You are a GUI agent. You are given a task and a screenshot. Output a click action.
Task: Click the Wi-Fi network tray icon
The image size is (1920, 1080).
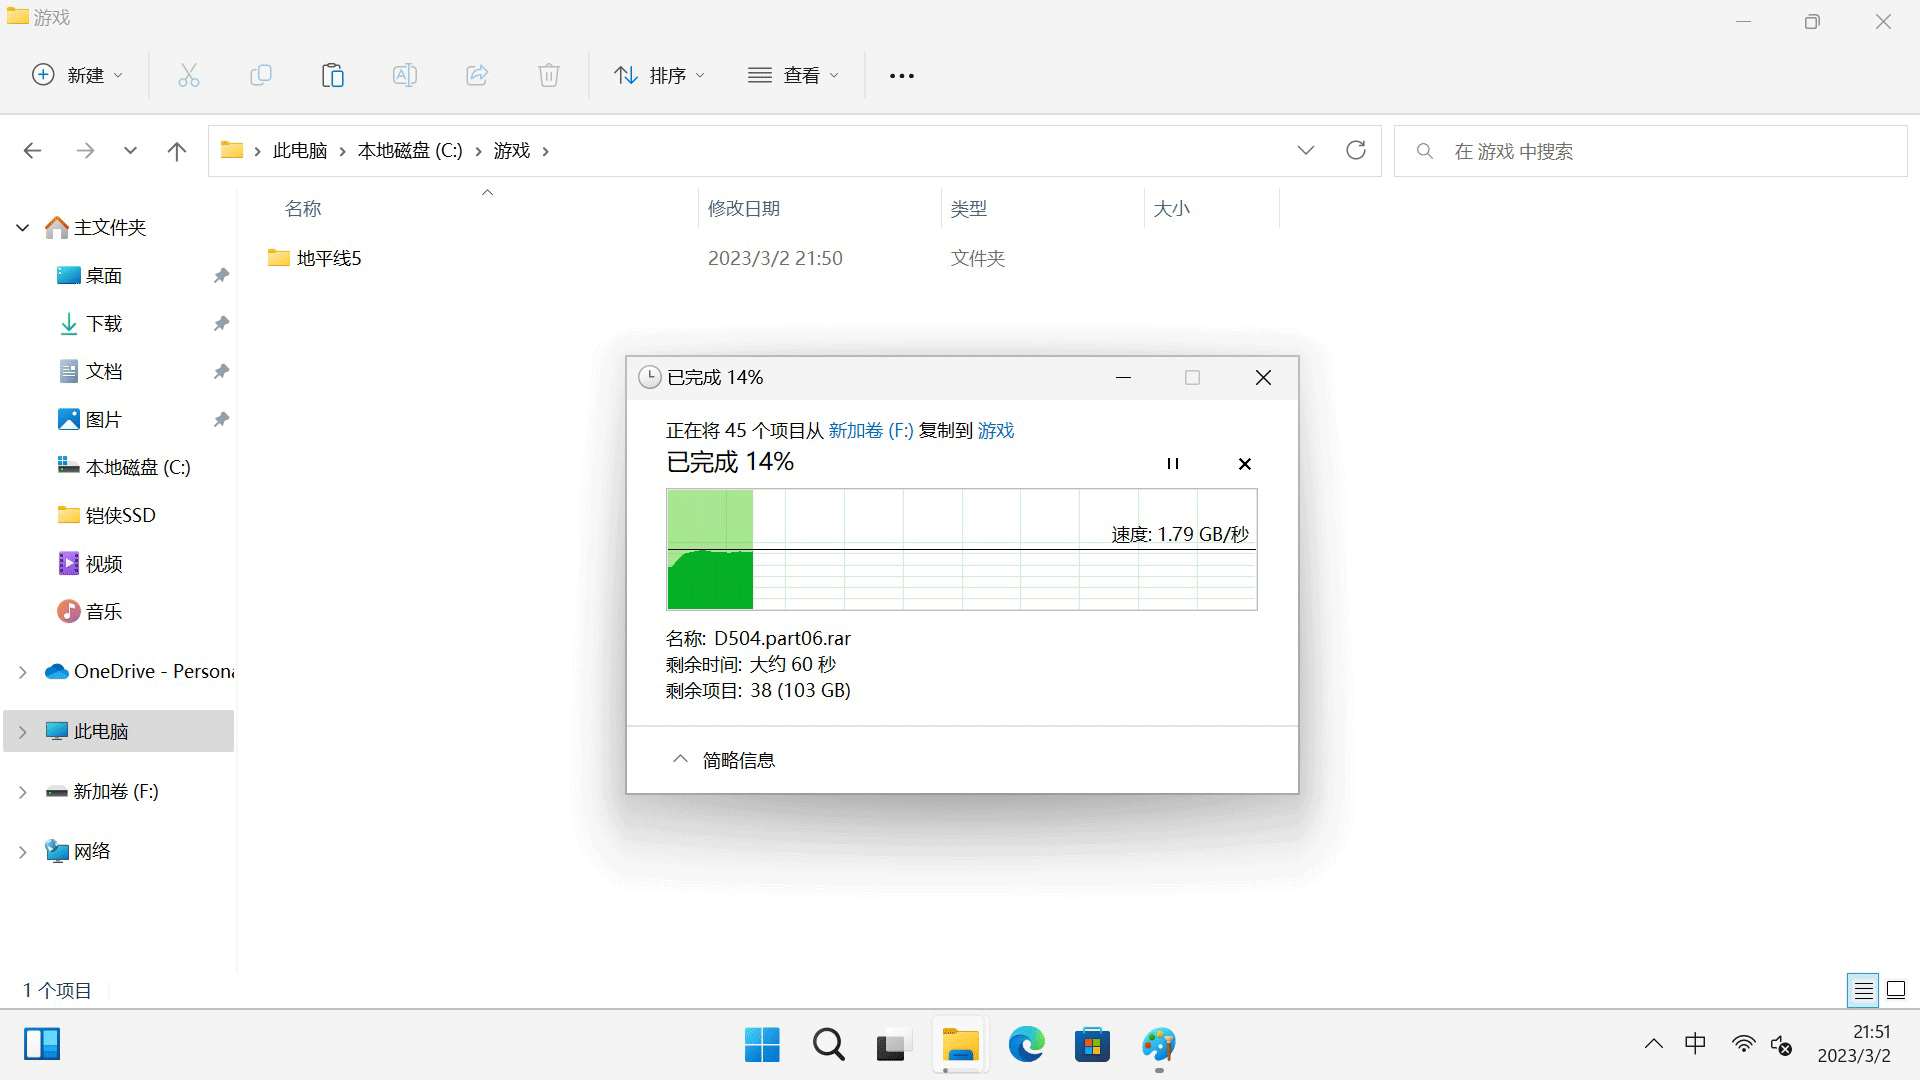click(1743, 1044)
